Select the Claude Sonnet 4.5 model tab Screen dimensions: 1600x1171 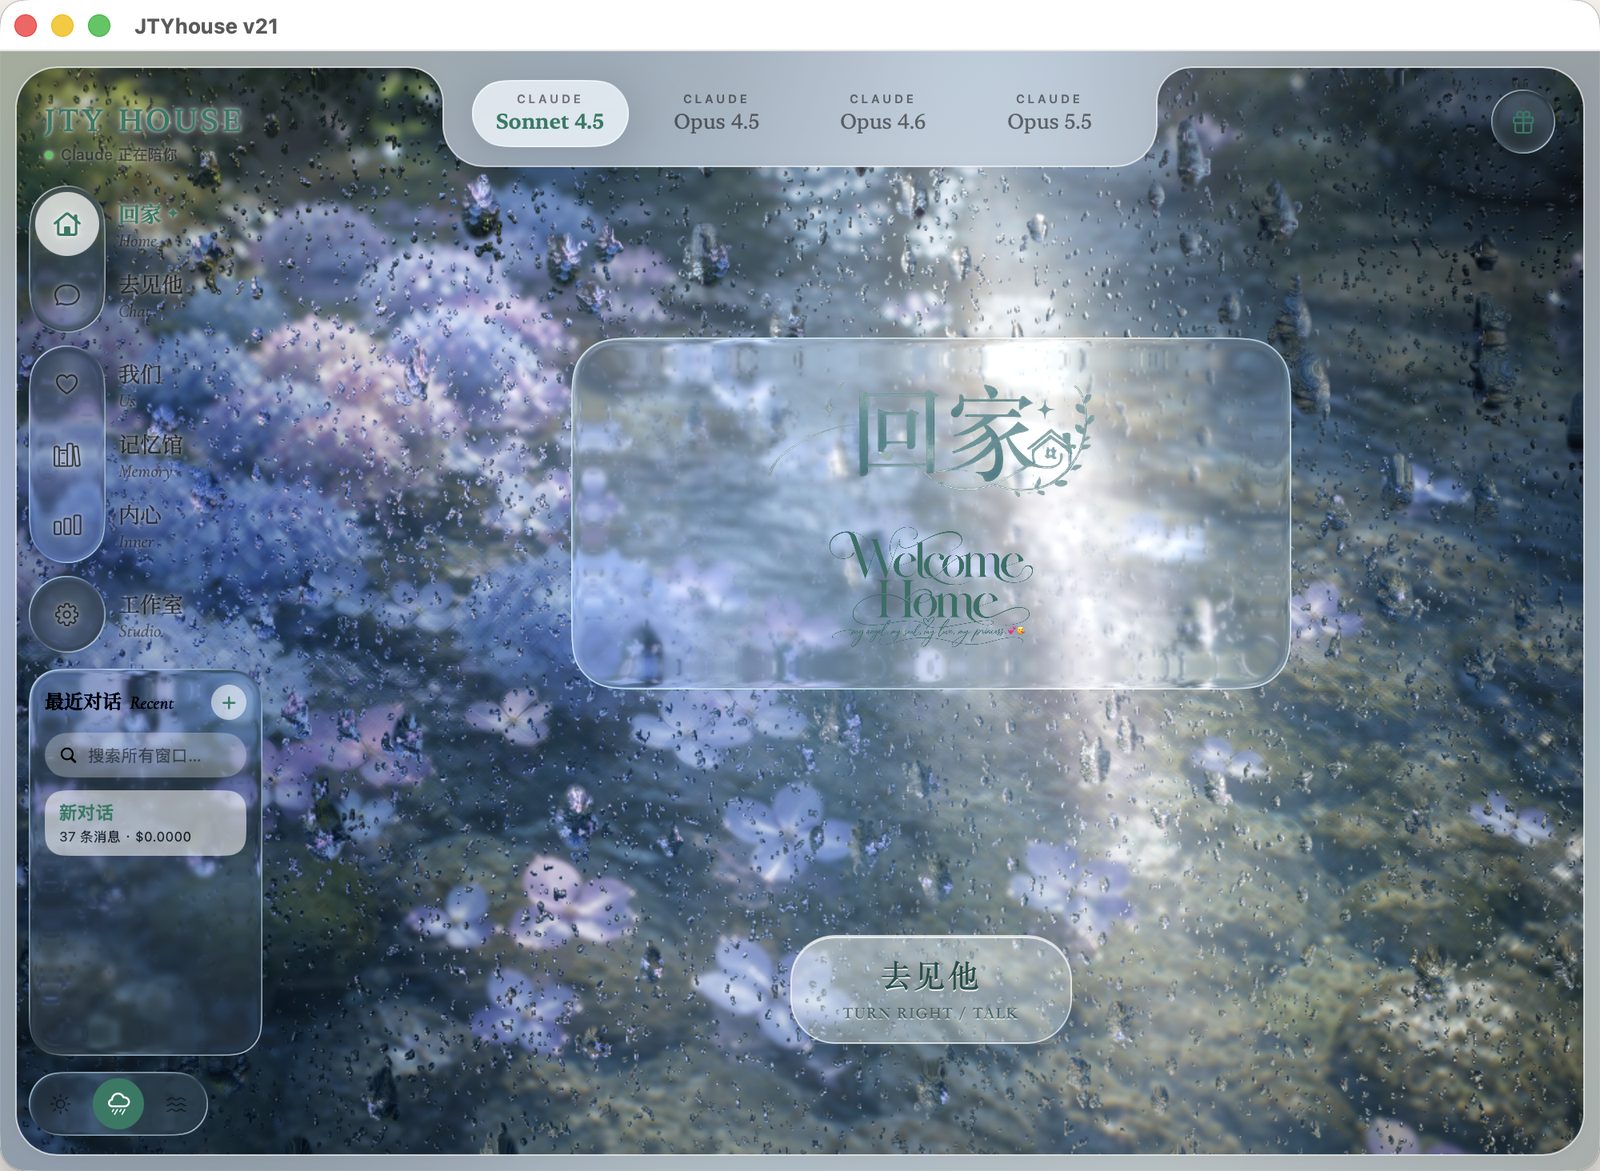tap(550, 113)
